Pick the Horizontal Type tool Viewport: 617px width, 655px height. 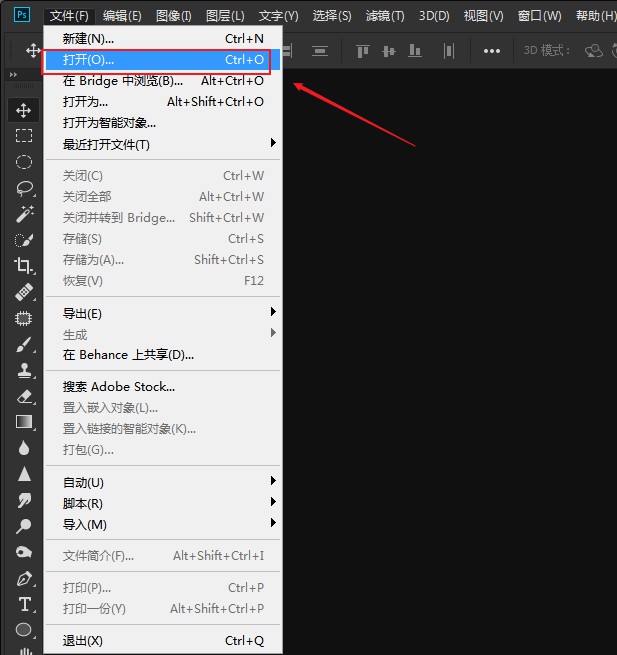tap(24, 604)
